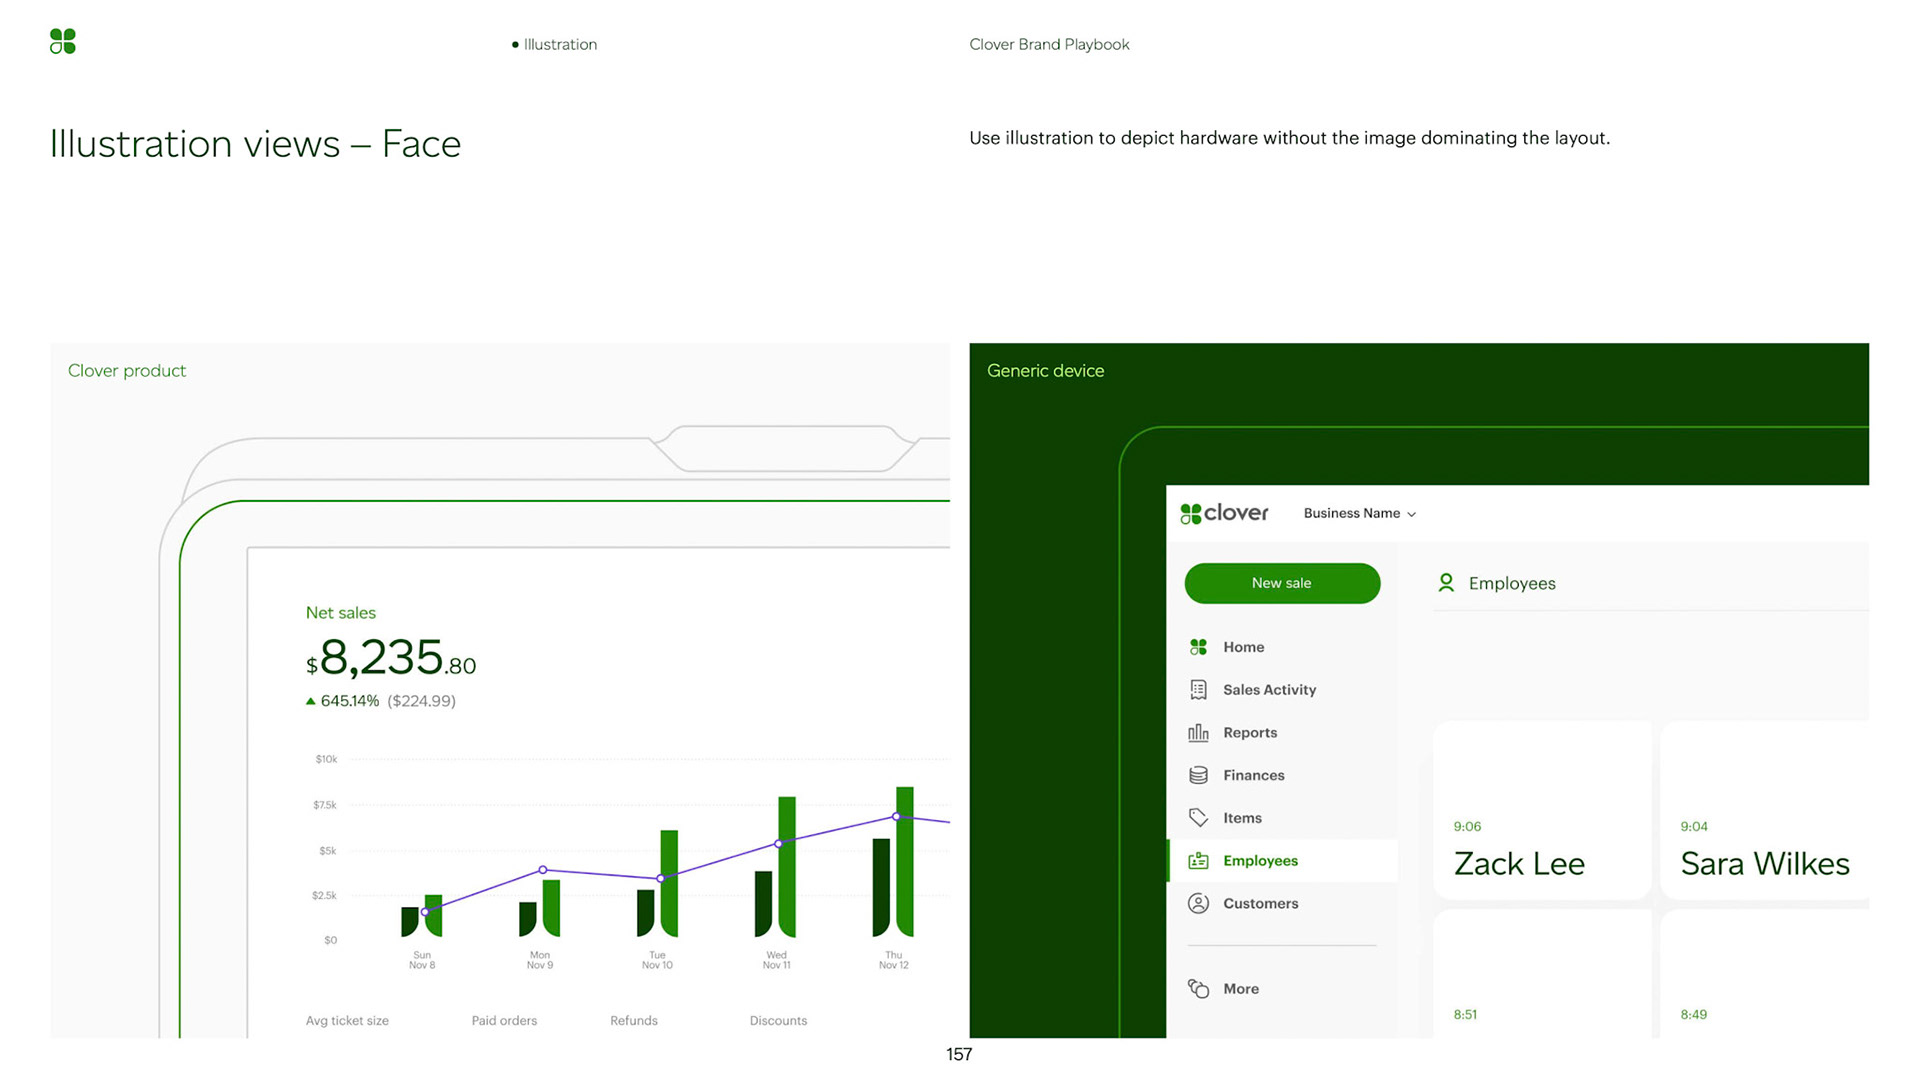Screen dimensions: 1920x1079
Task: Click the More icon in sidebar
Action: (1198, 989)
